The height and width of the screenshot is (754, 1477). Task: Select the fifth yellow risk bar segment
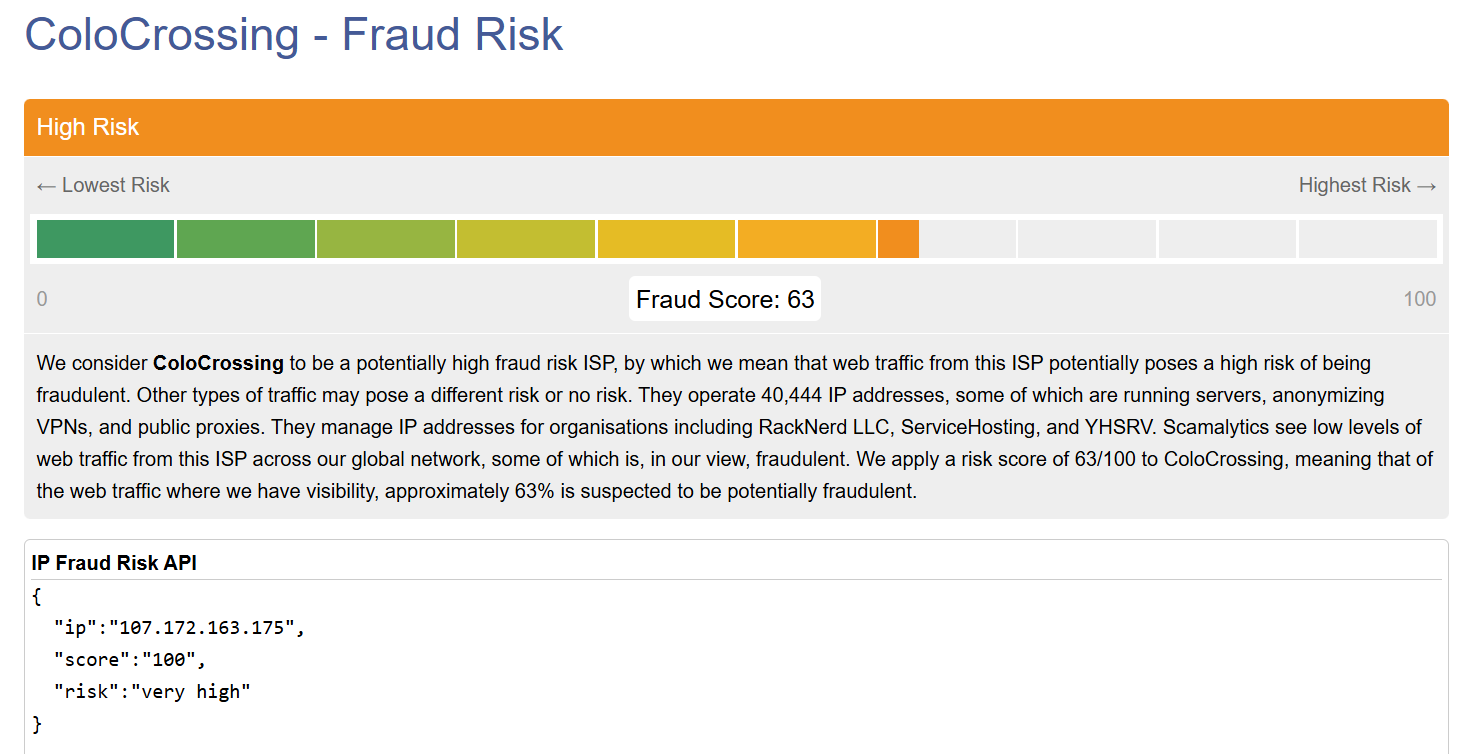pos(666,239)
